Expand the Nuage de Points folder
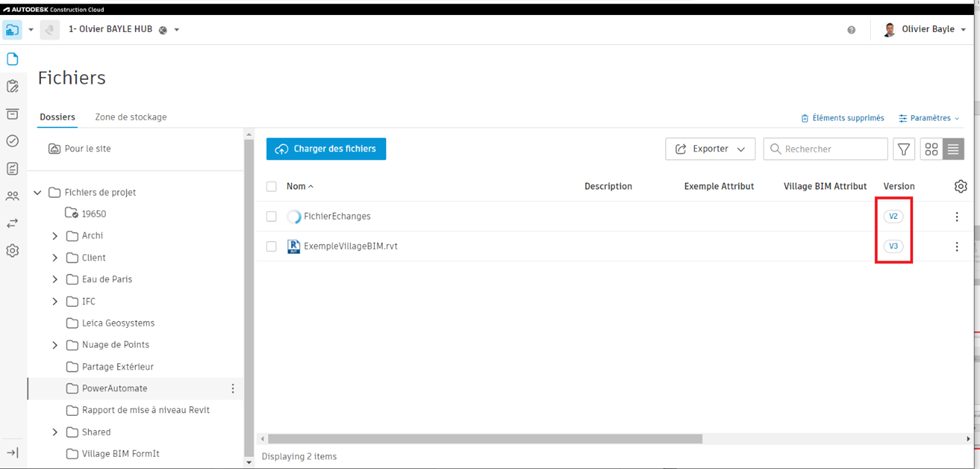Viewport: 980px width, 469px height. 55,345
